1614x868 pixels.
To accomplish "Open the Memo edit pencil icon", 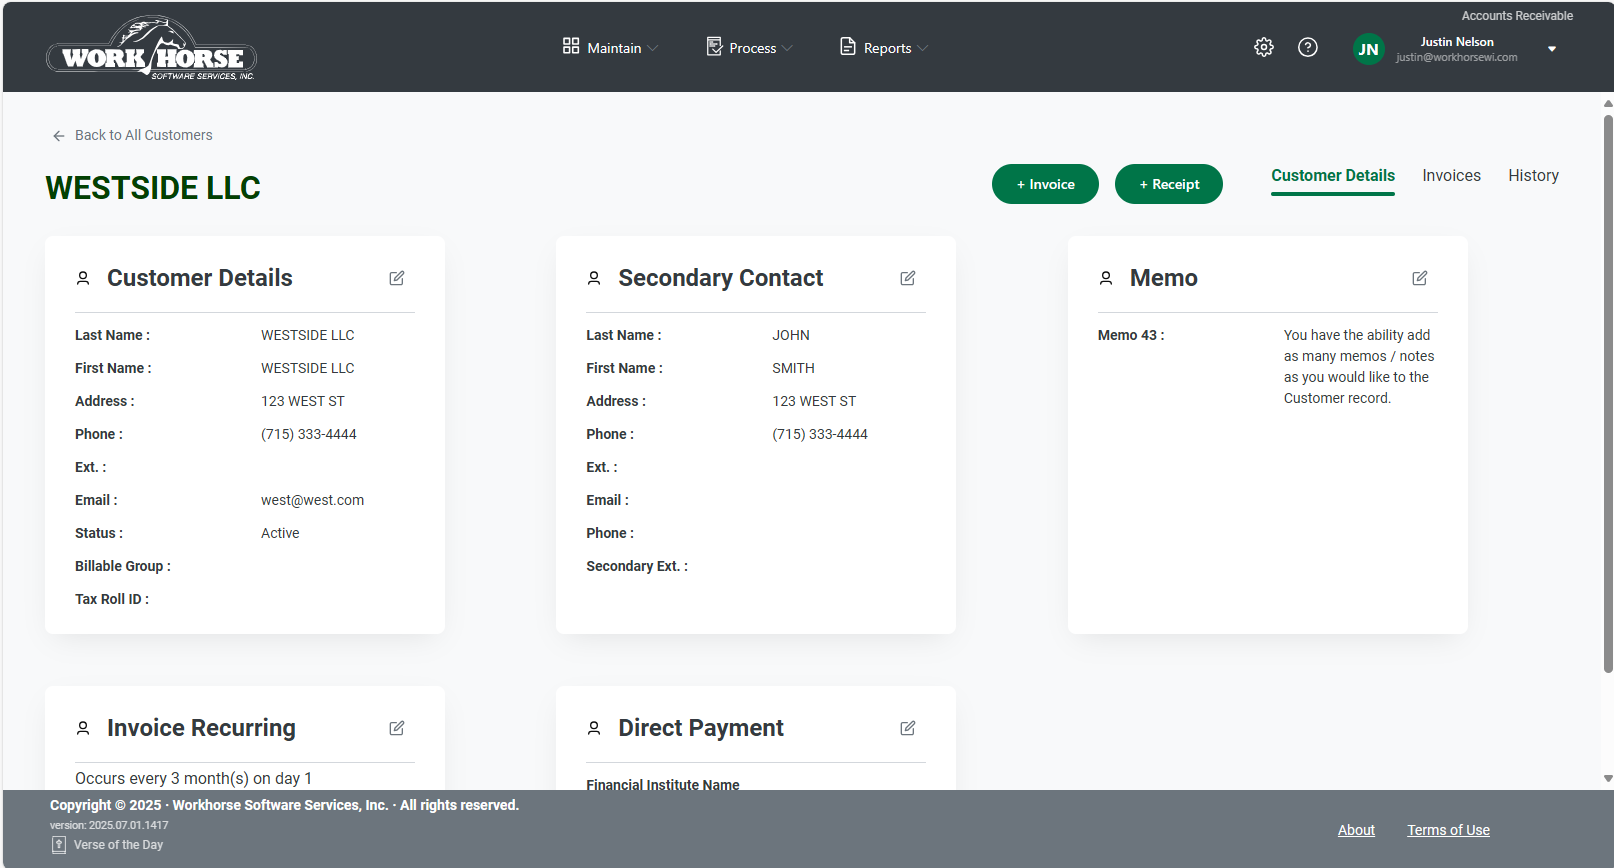I will (1419, 278).
